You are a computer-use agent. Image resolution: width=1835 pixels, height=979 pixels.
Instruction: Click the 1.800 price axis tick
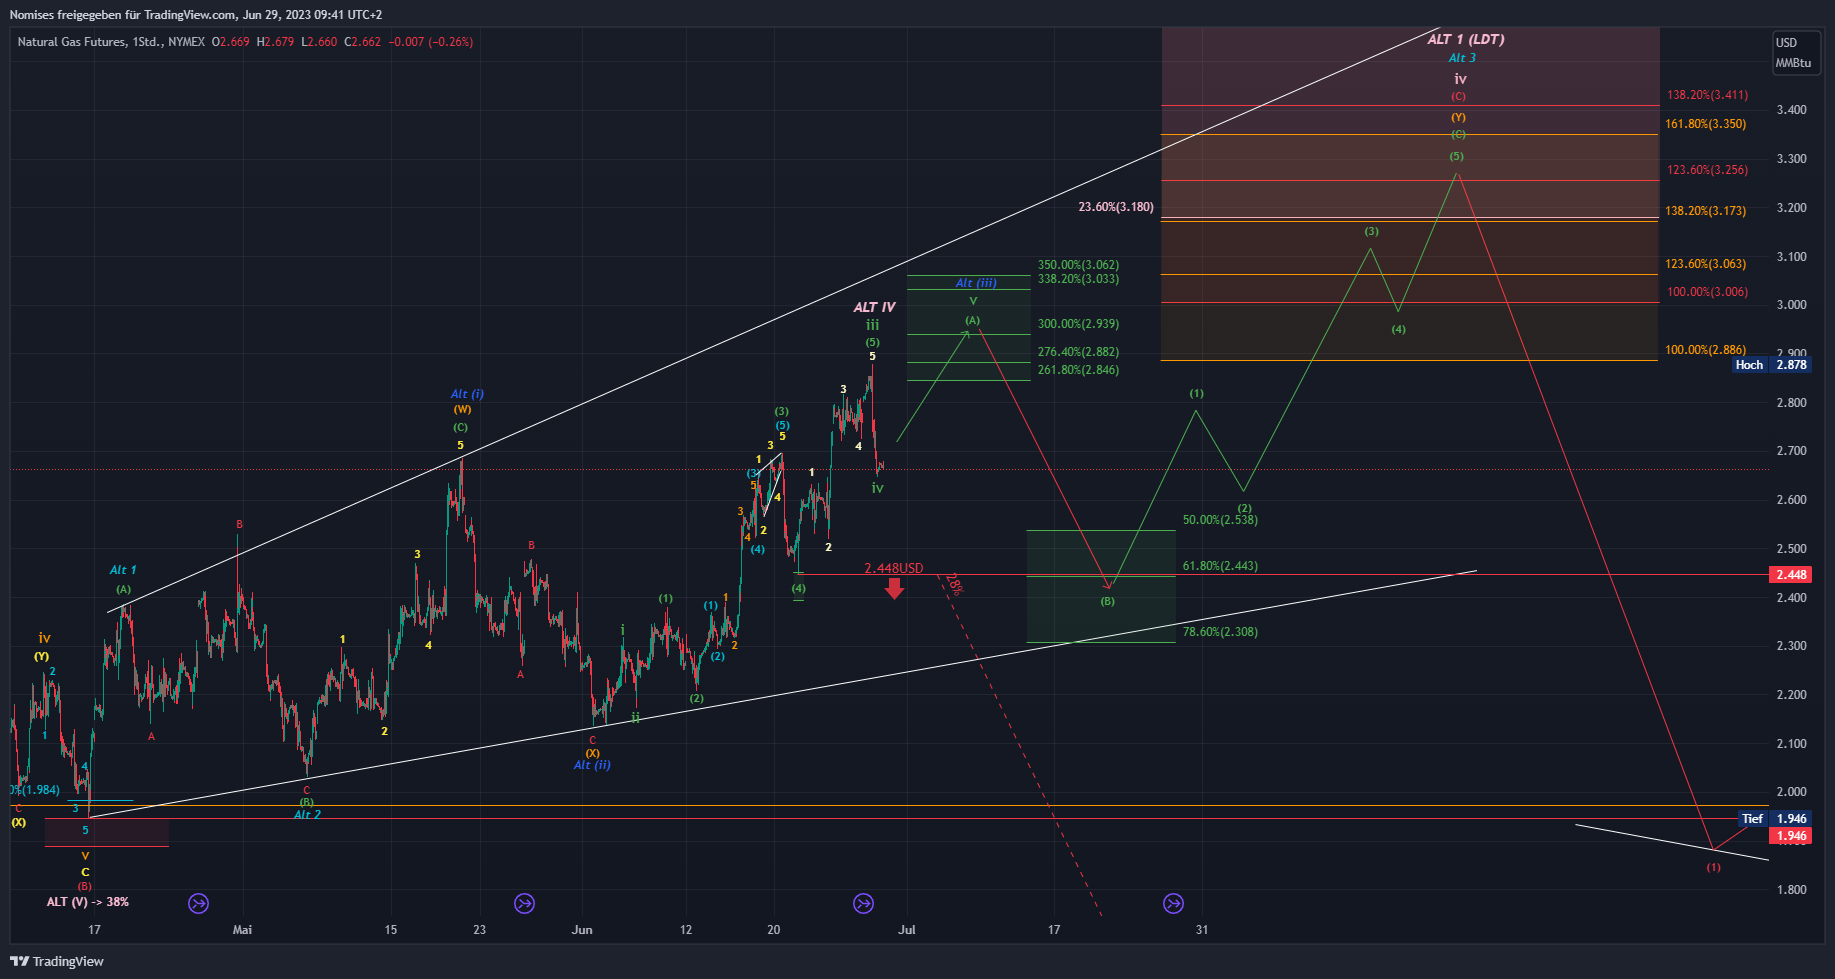1791,890
